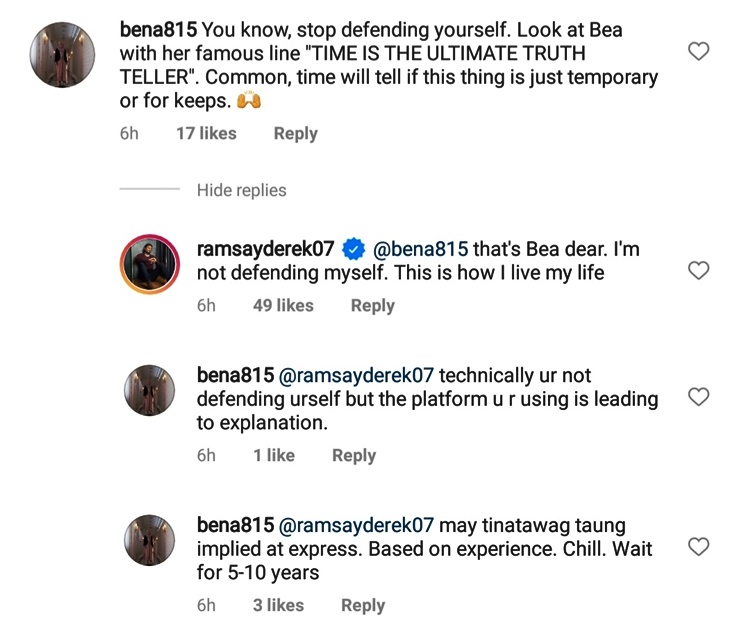Collapse thread using Hide replies
The height and width of the screenshot is (636, 750).
pos(241,190)
